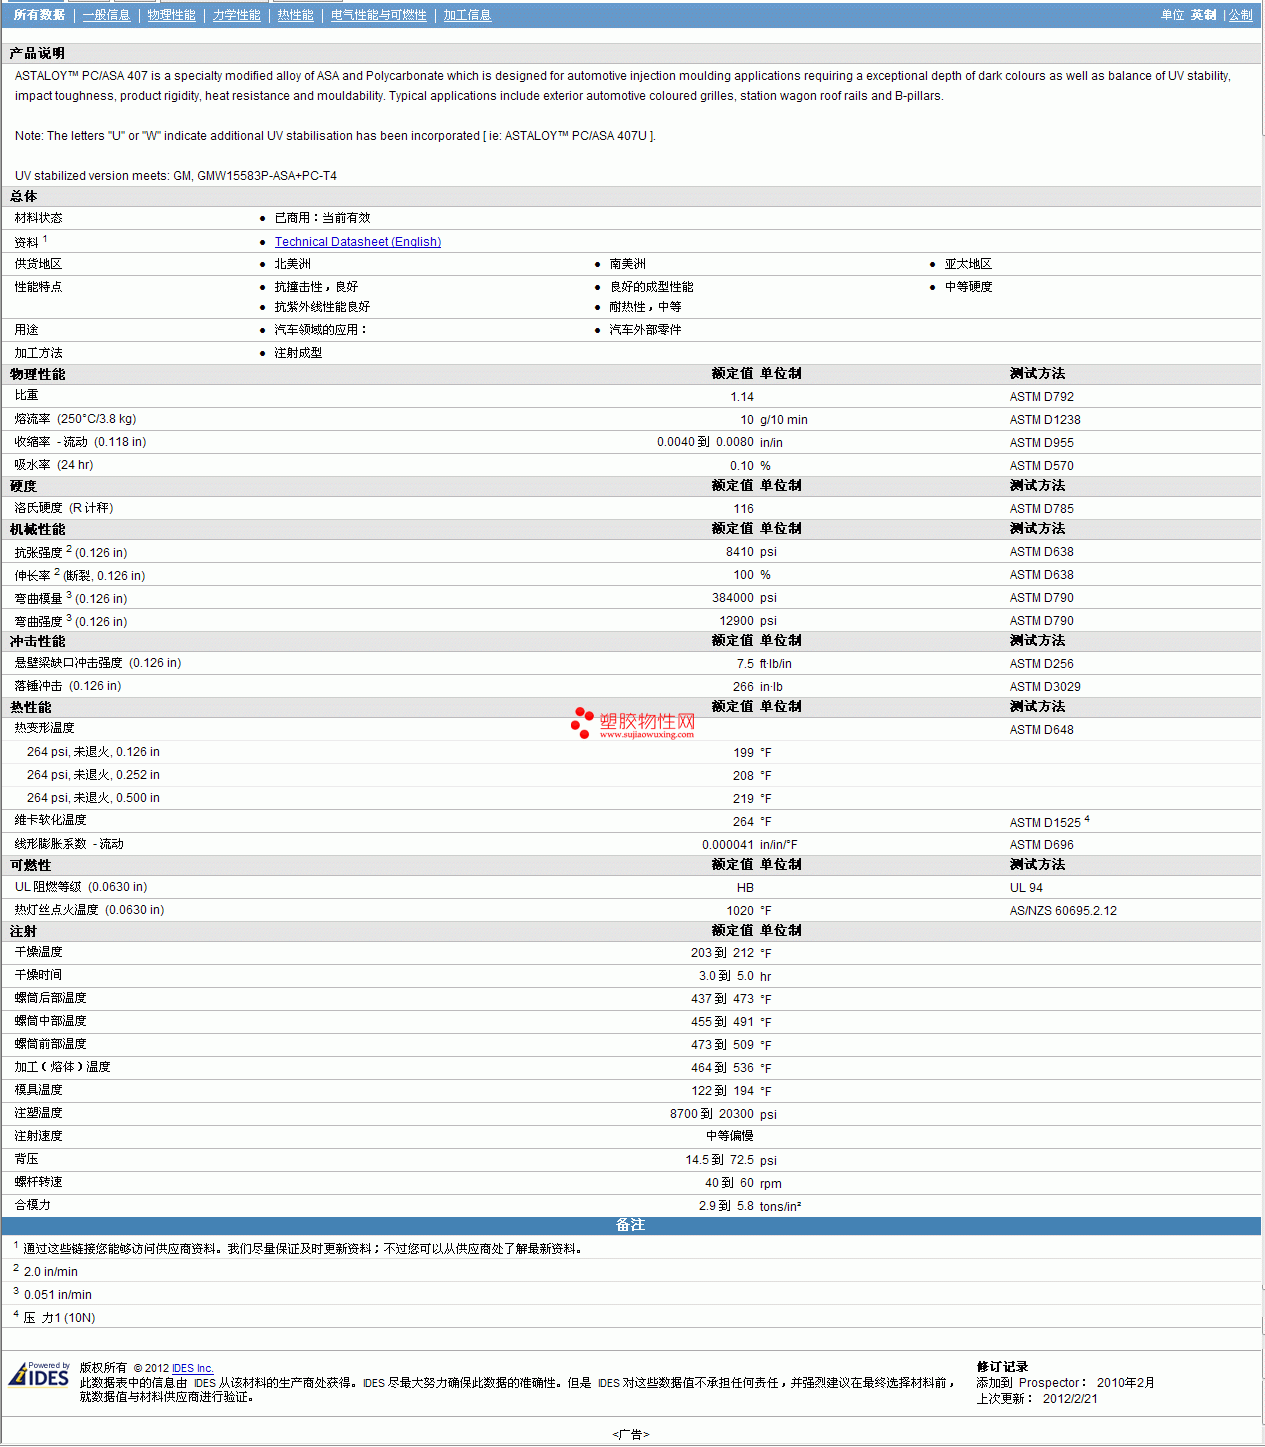Select 洛氏硬度 value 116
Viewport: 1265px width, 1447px height.
(x=744, y=509)
